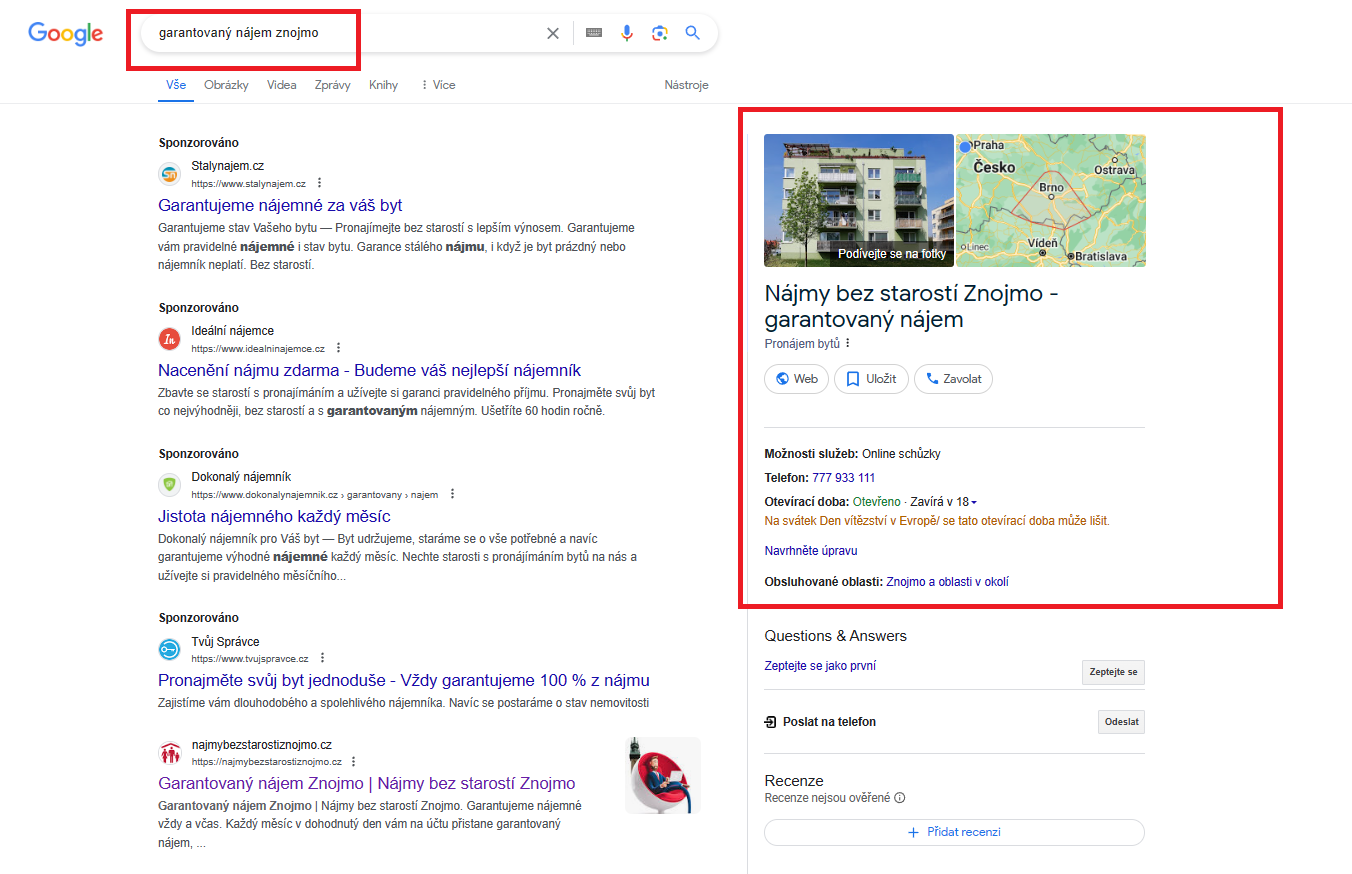Click info icon next to Recenze nejsou ověřené

900,798
